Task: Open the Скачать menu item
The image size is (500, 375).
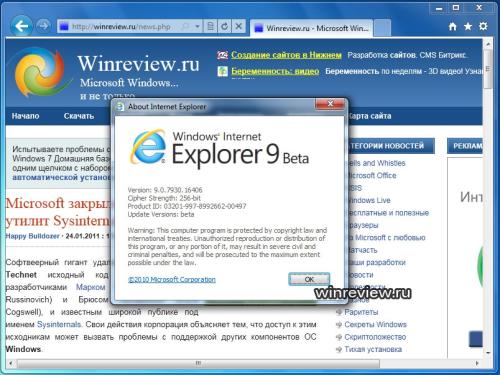Action: tap(79, 116)
